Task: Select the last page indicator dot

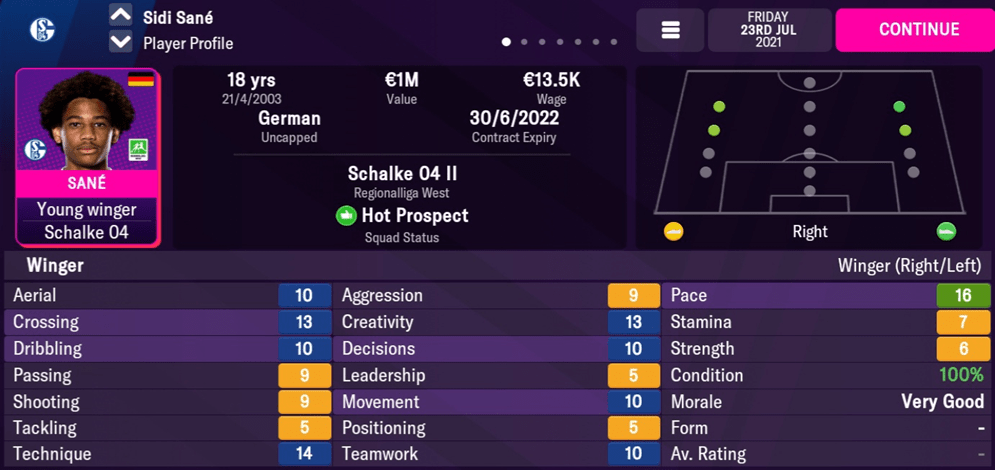Action: (x=614, y=42)
